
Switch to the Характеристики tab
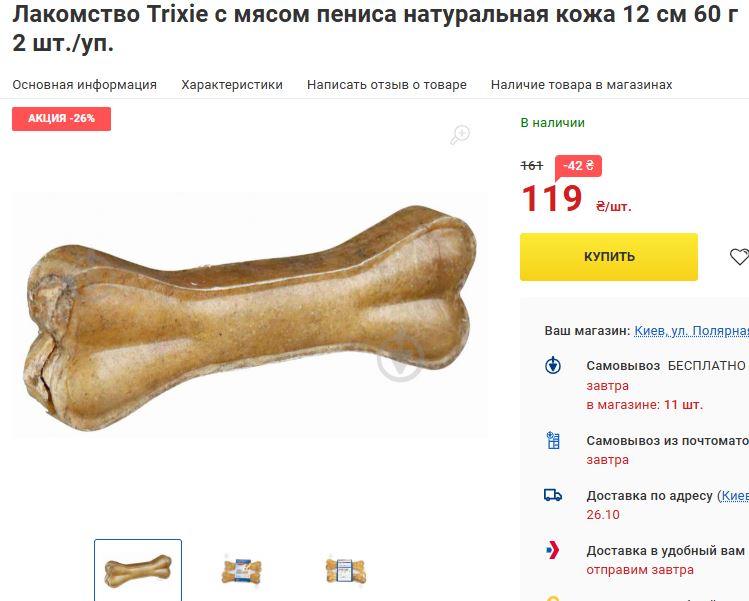tap(232, 85)
